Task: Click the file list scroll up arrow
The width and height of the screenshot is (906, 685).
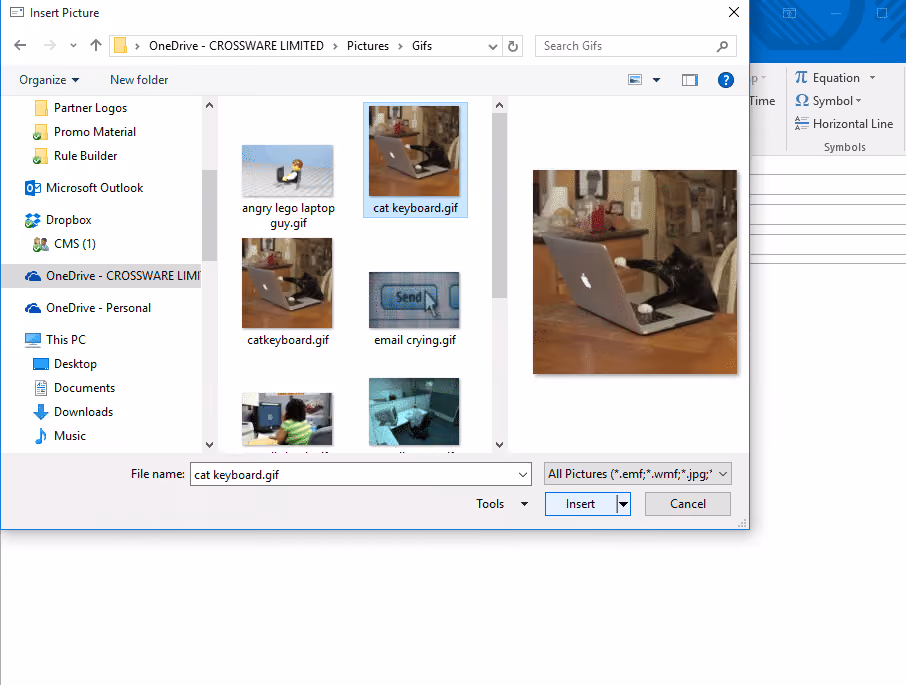Action: 499,105
